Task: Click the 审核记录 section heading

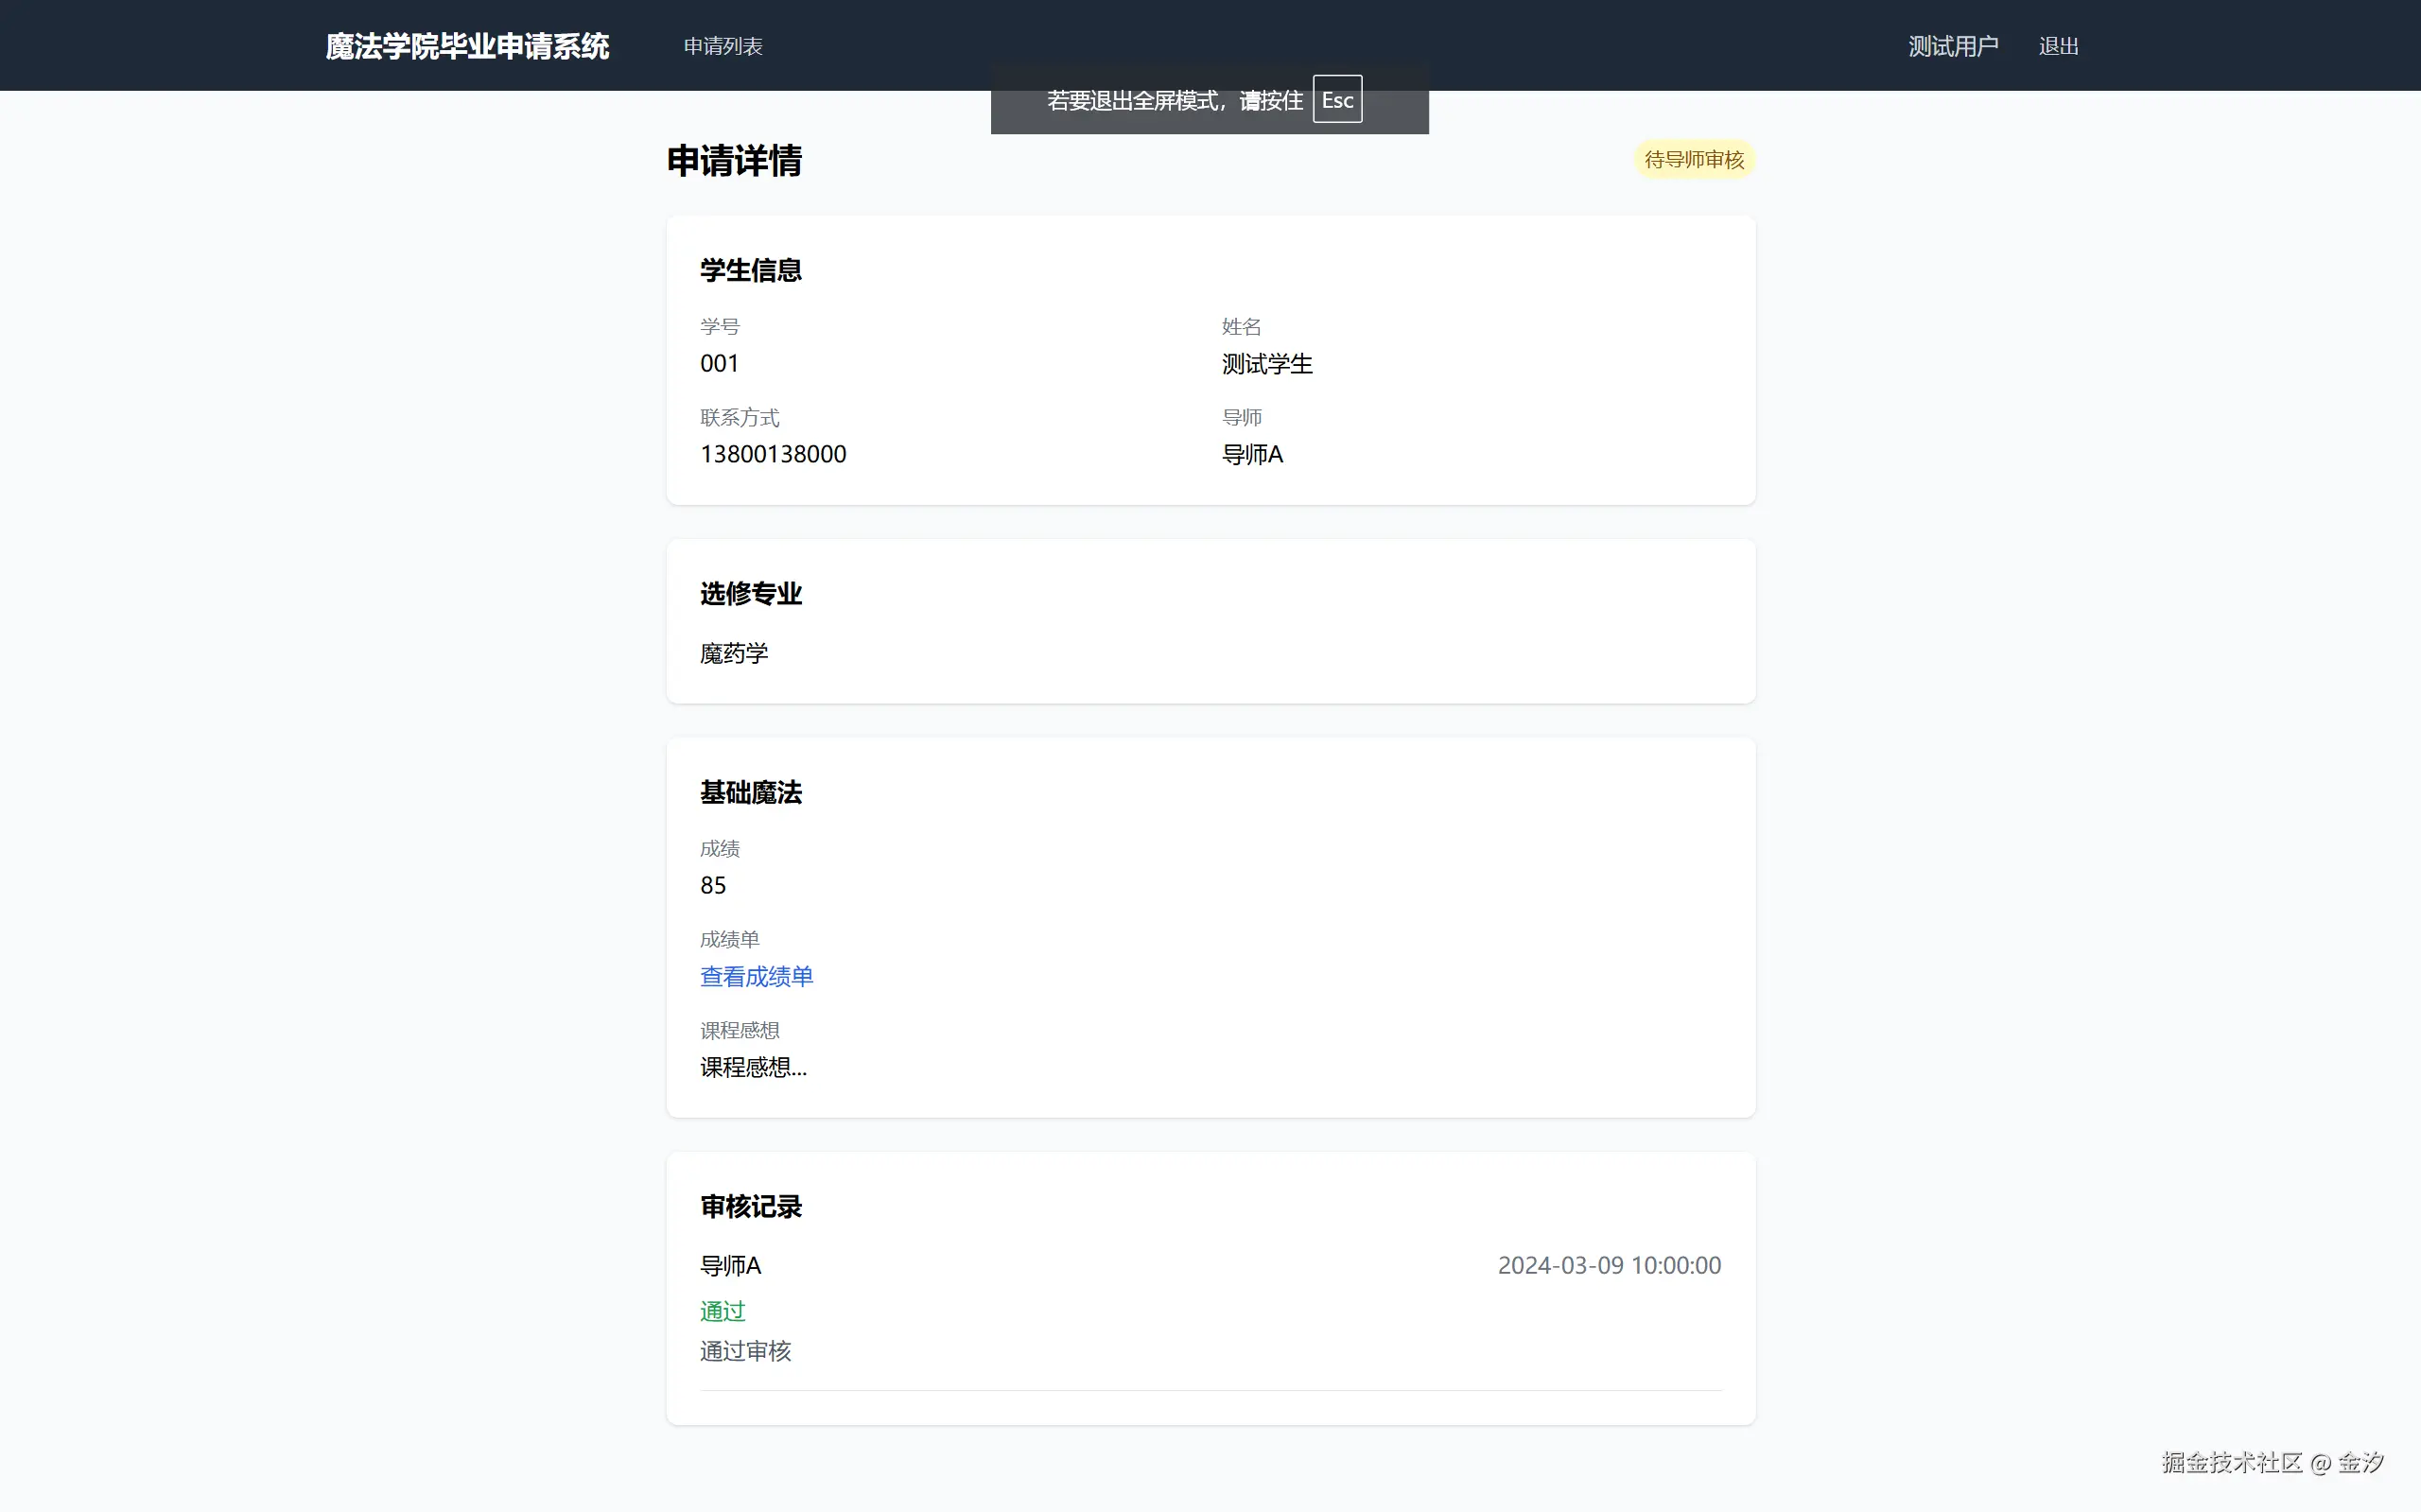Action: pyautogui.click(x=750, y=1207)
